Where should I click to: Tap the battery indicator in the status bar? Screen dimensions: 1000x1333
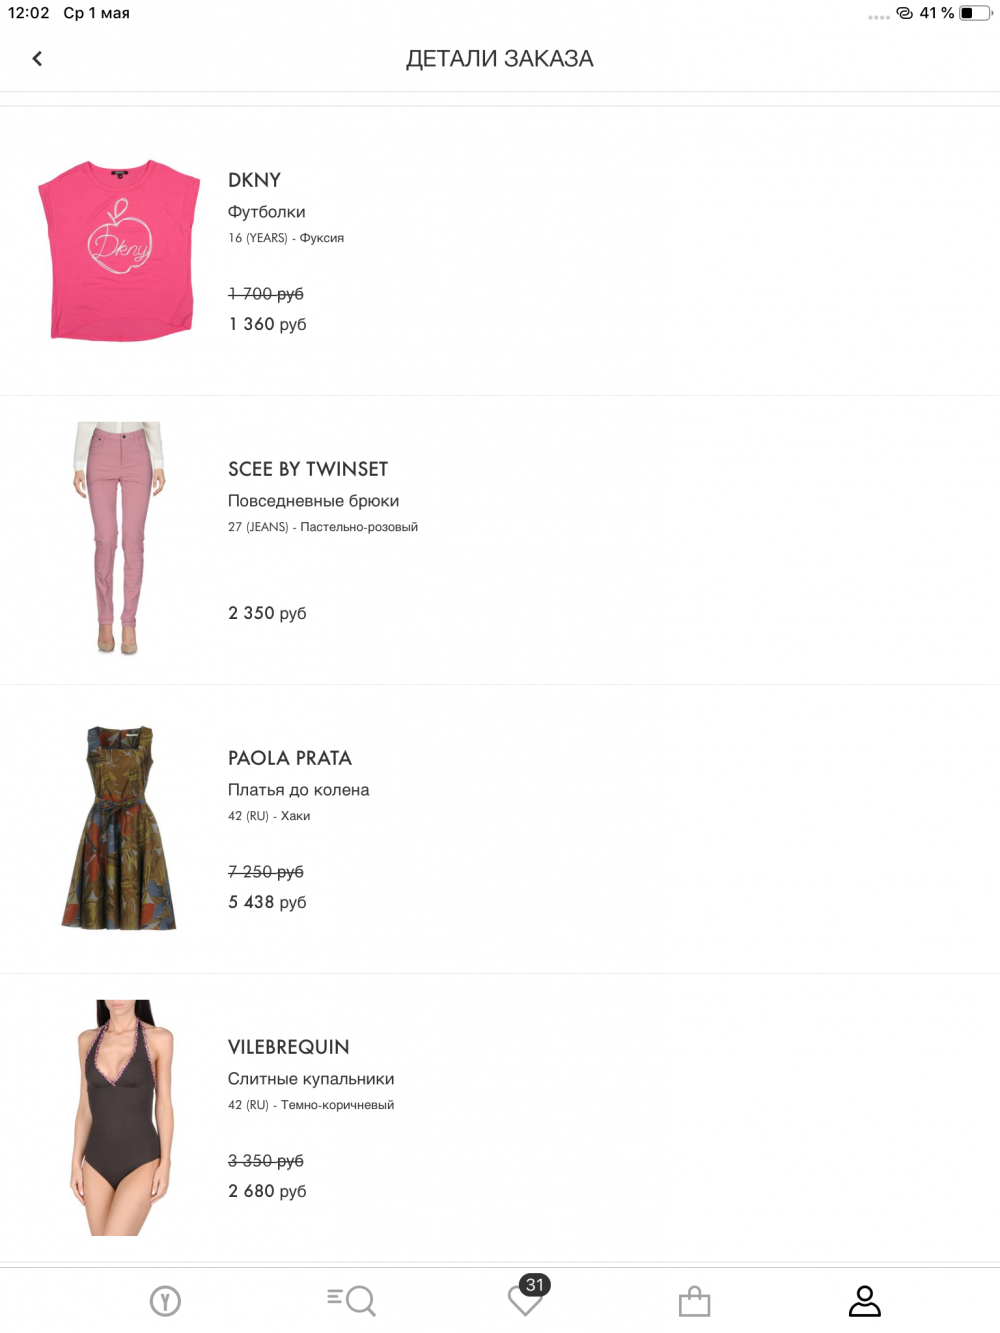click(x=975, y=13)
